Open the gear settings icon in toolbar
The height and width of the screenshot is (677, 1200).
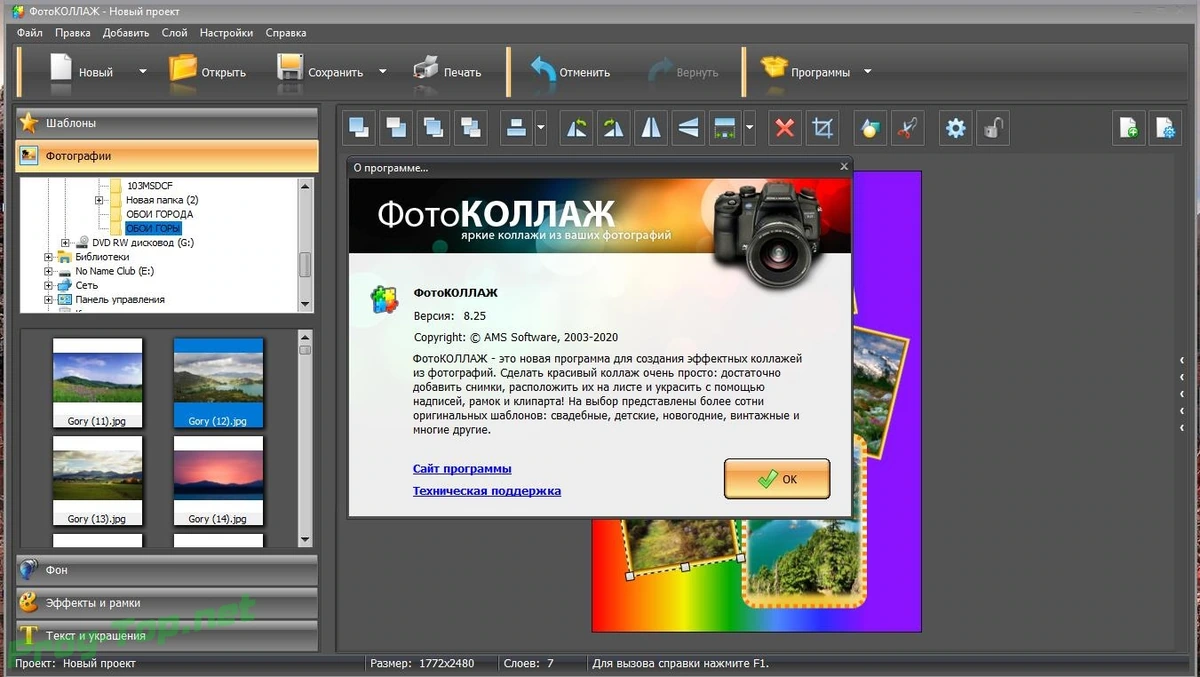[x=956, y=128]
